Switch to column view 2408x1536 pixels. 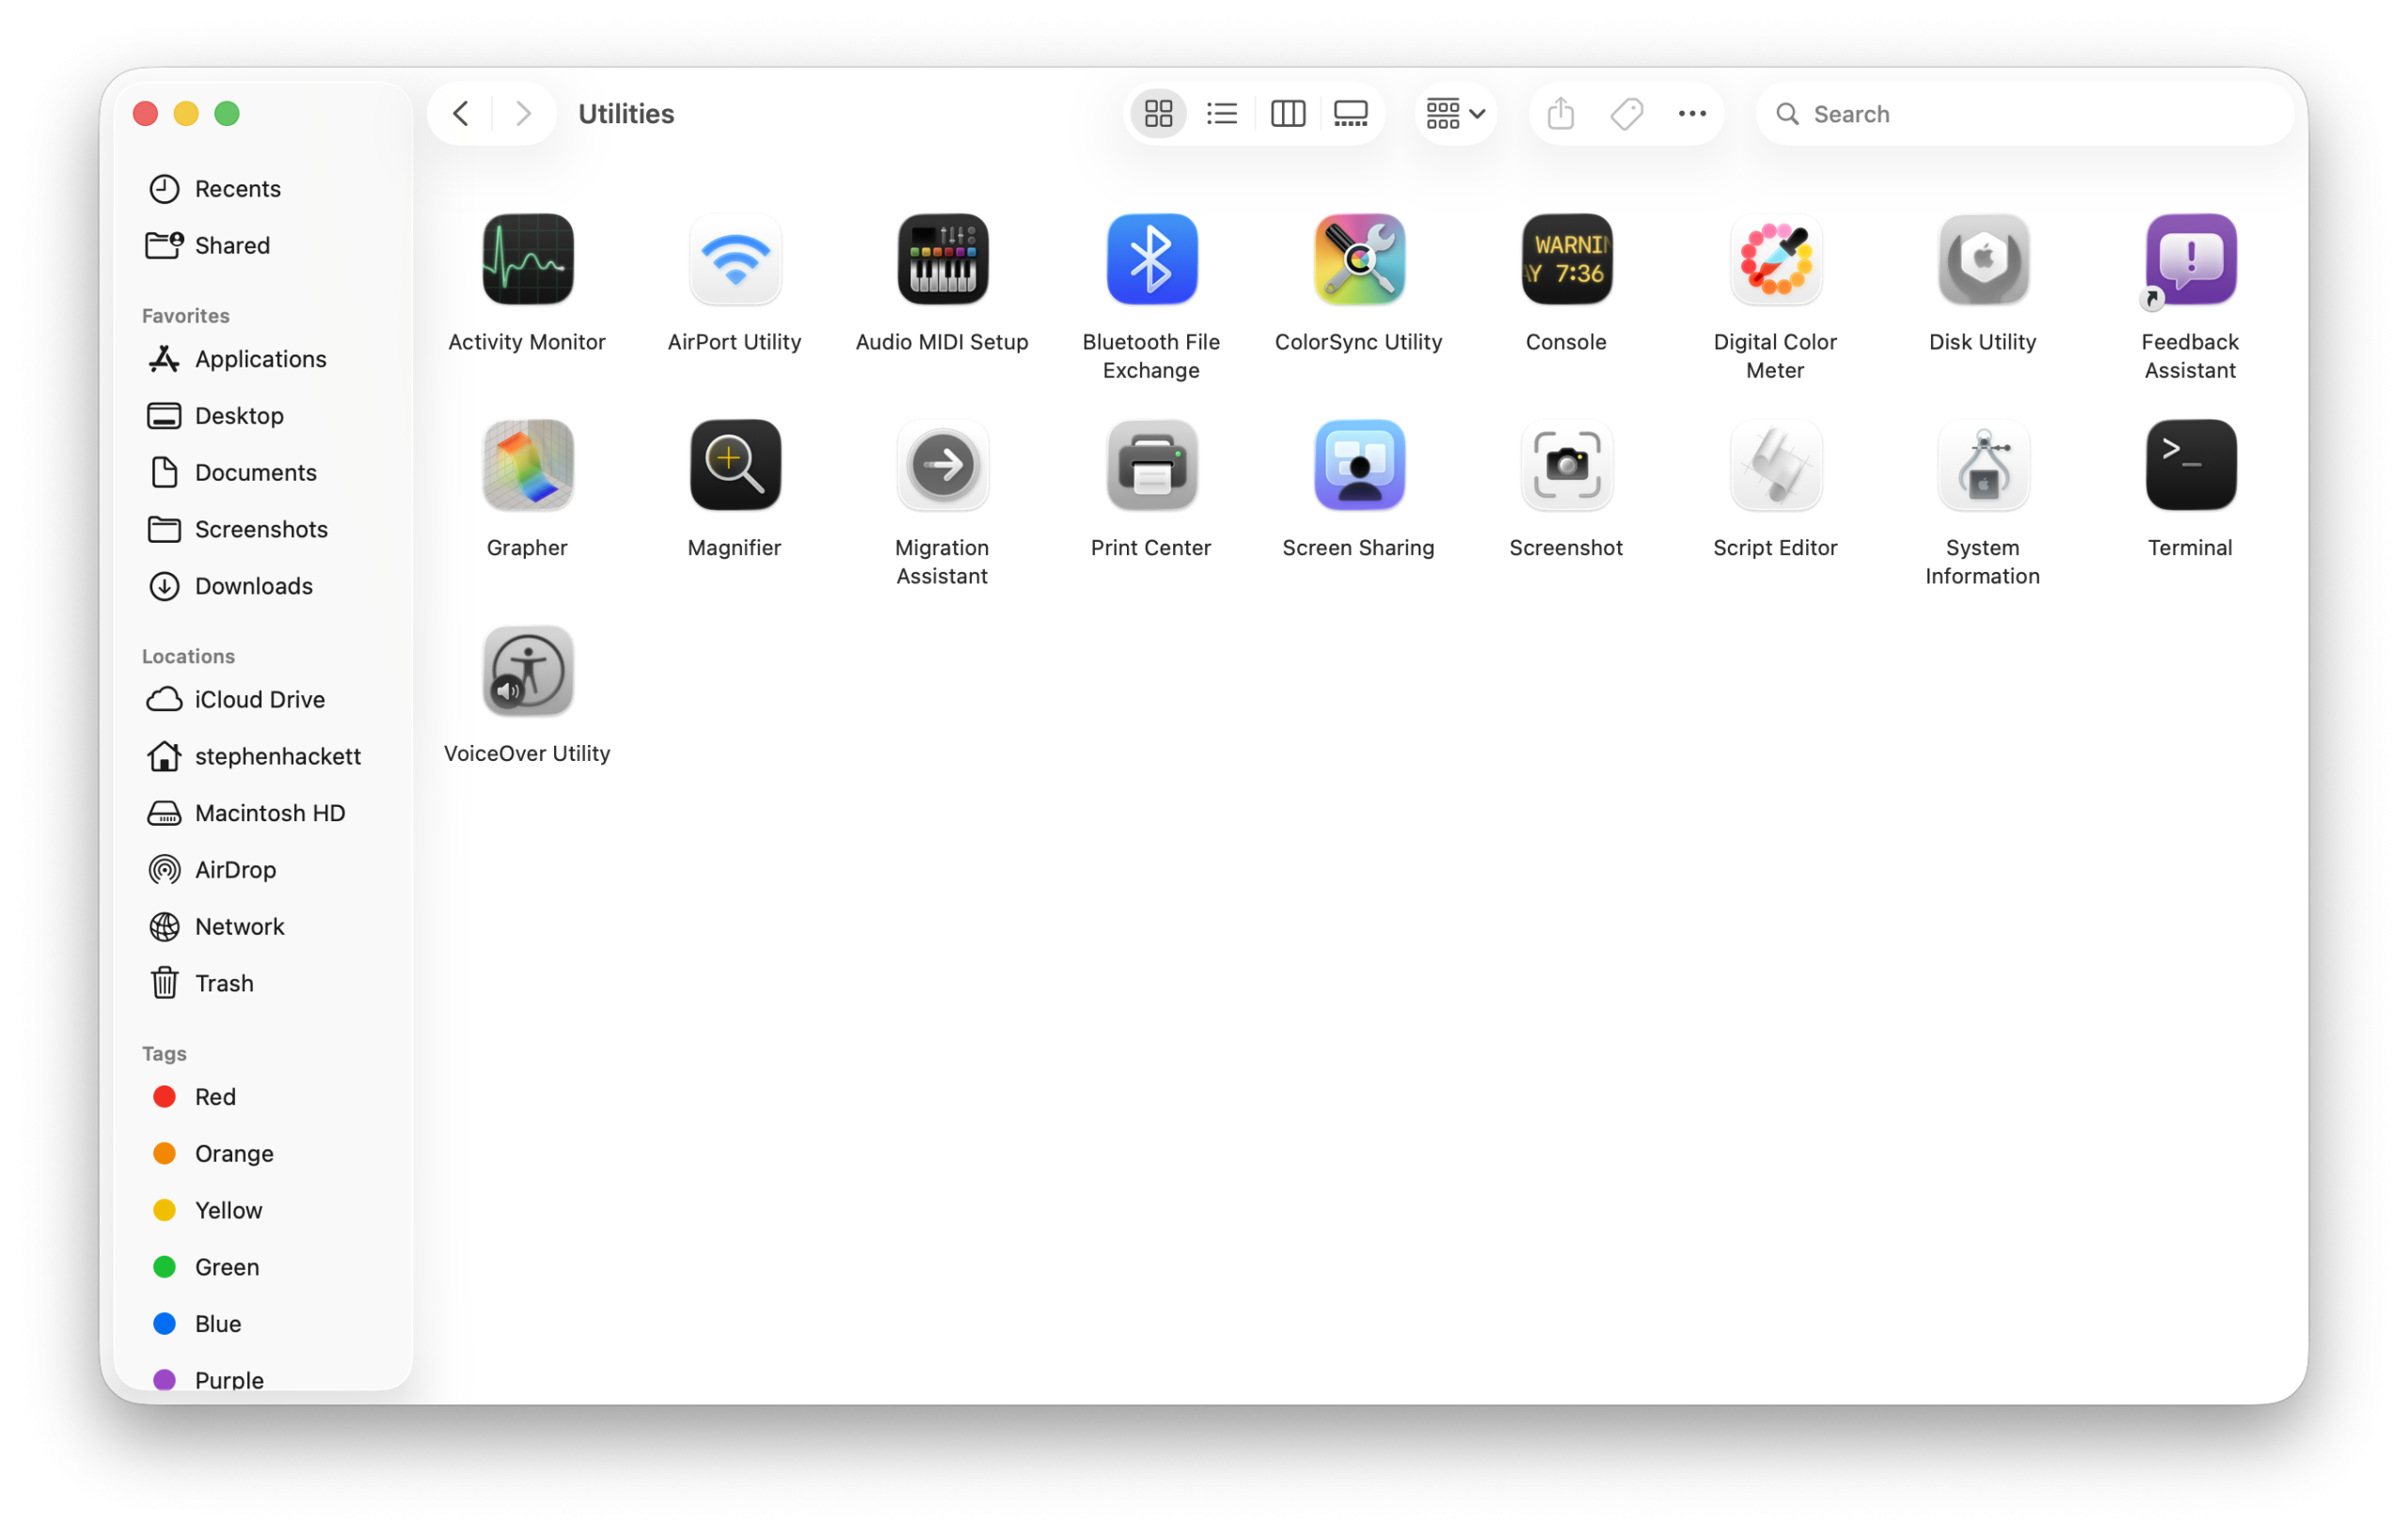click(1287, 114)
